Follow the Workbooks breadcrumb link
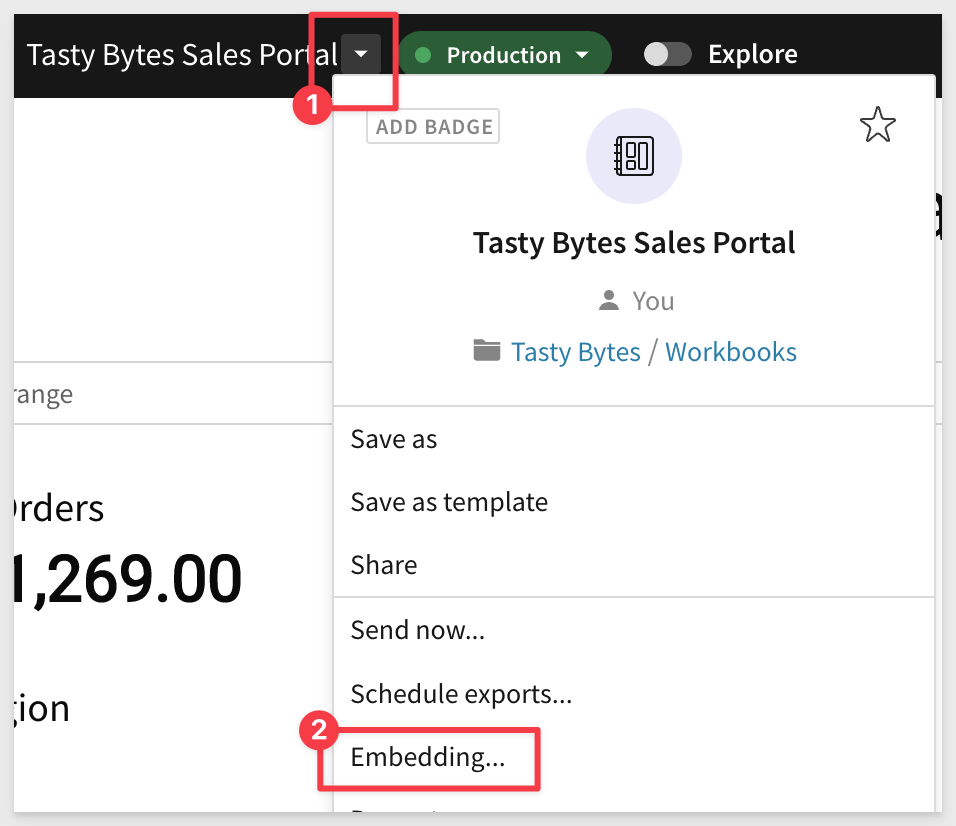 pos(730,352)
